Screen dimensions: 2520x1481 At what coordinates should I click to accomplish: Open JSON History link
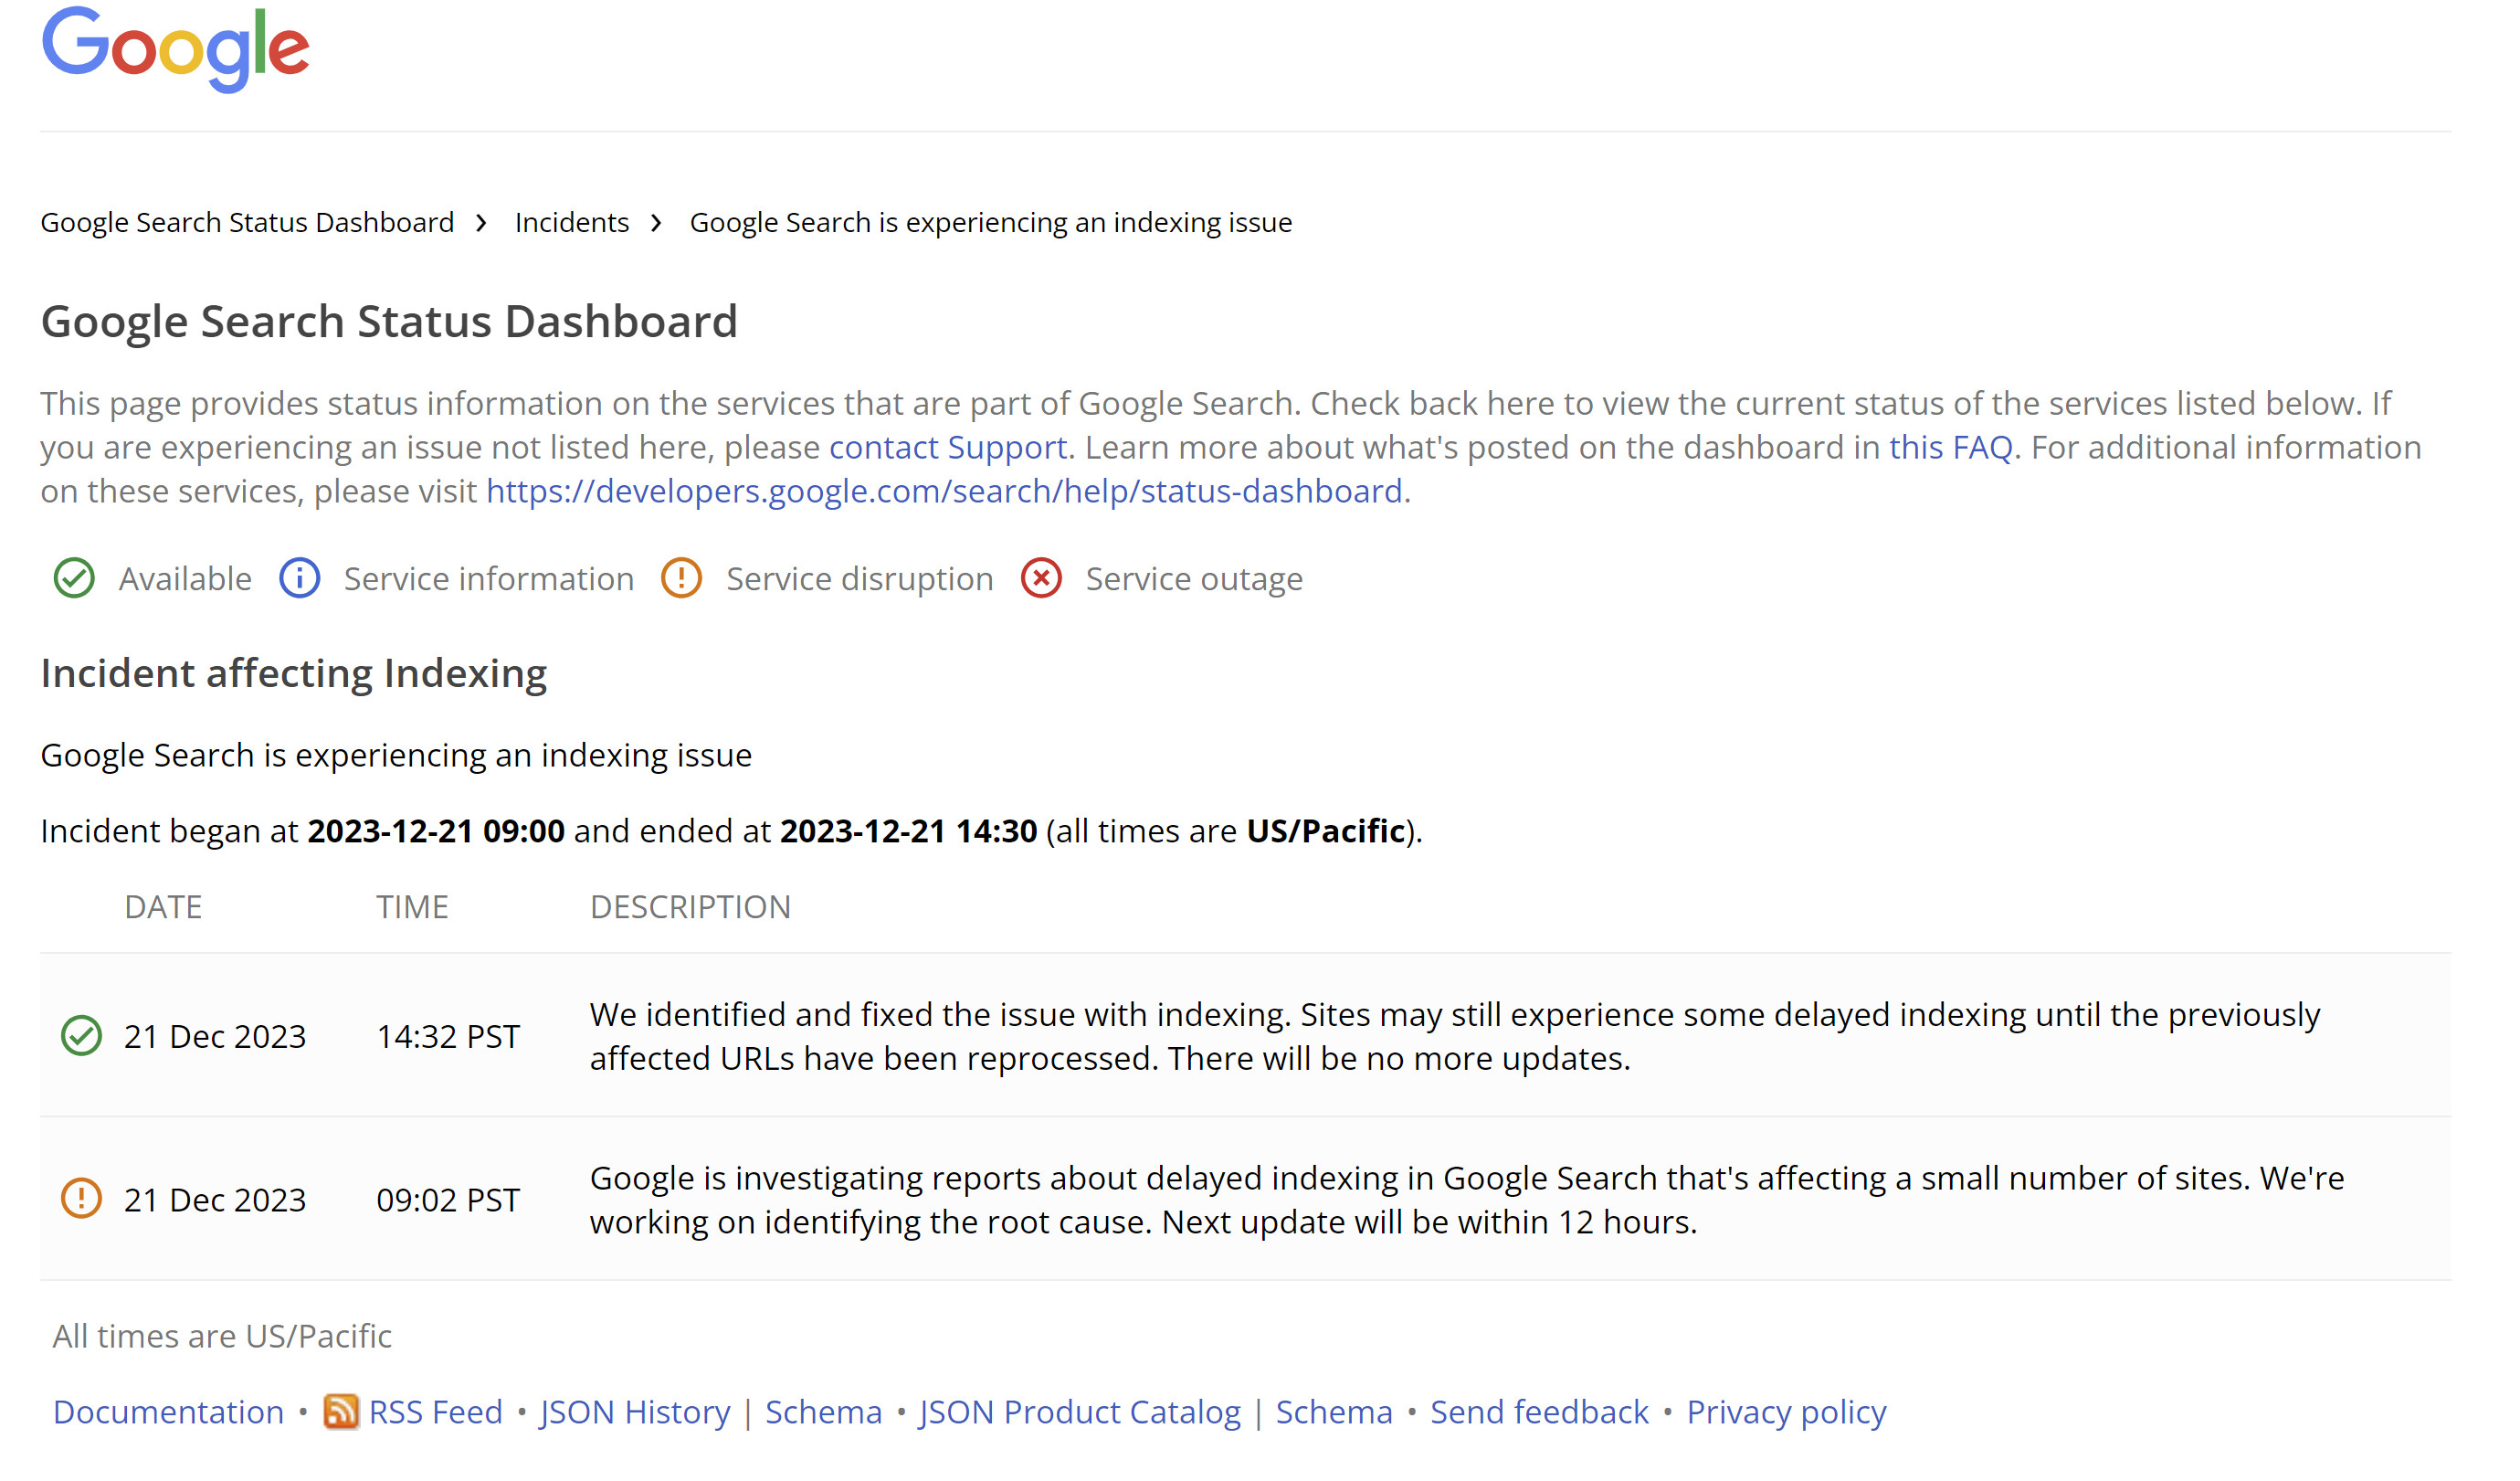coord(635,1412)
